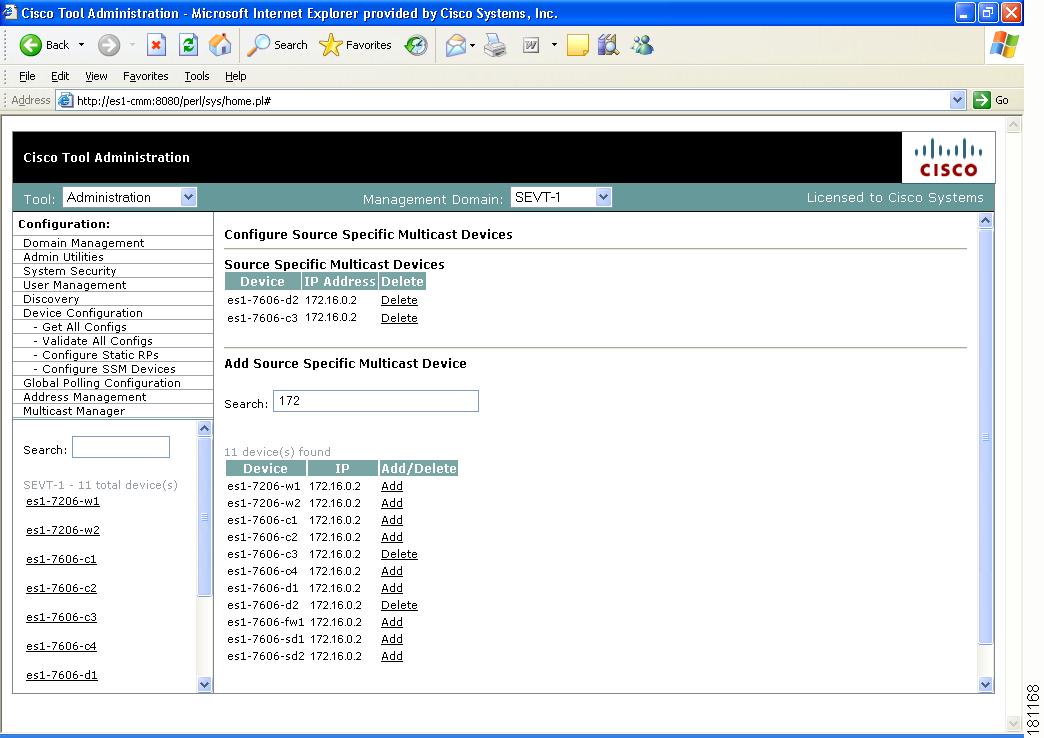Click the left device list scrollbar up arrow
Viewport: 1044px width, 738px height.
(x=204, y=428)
